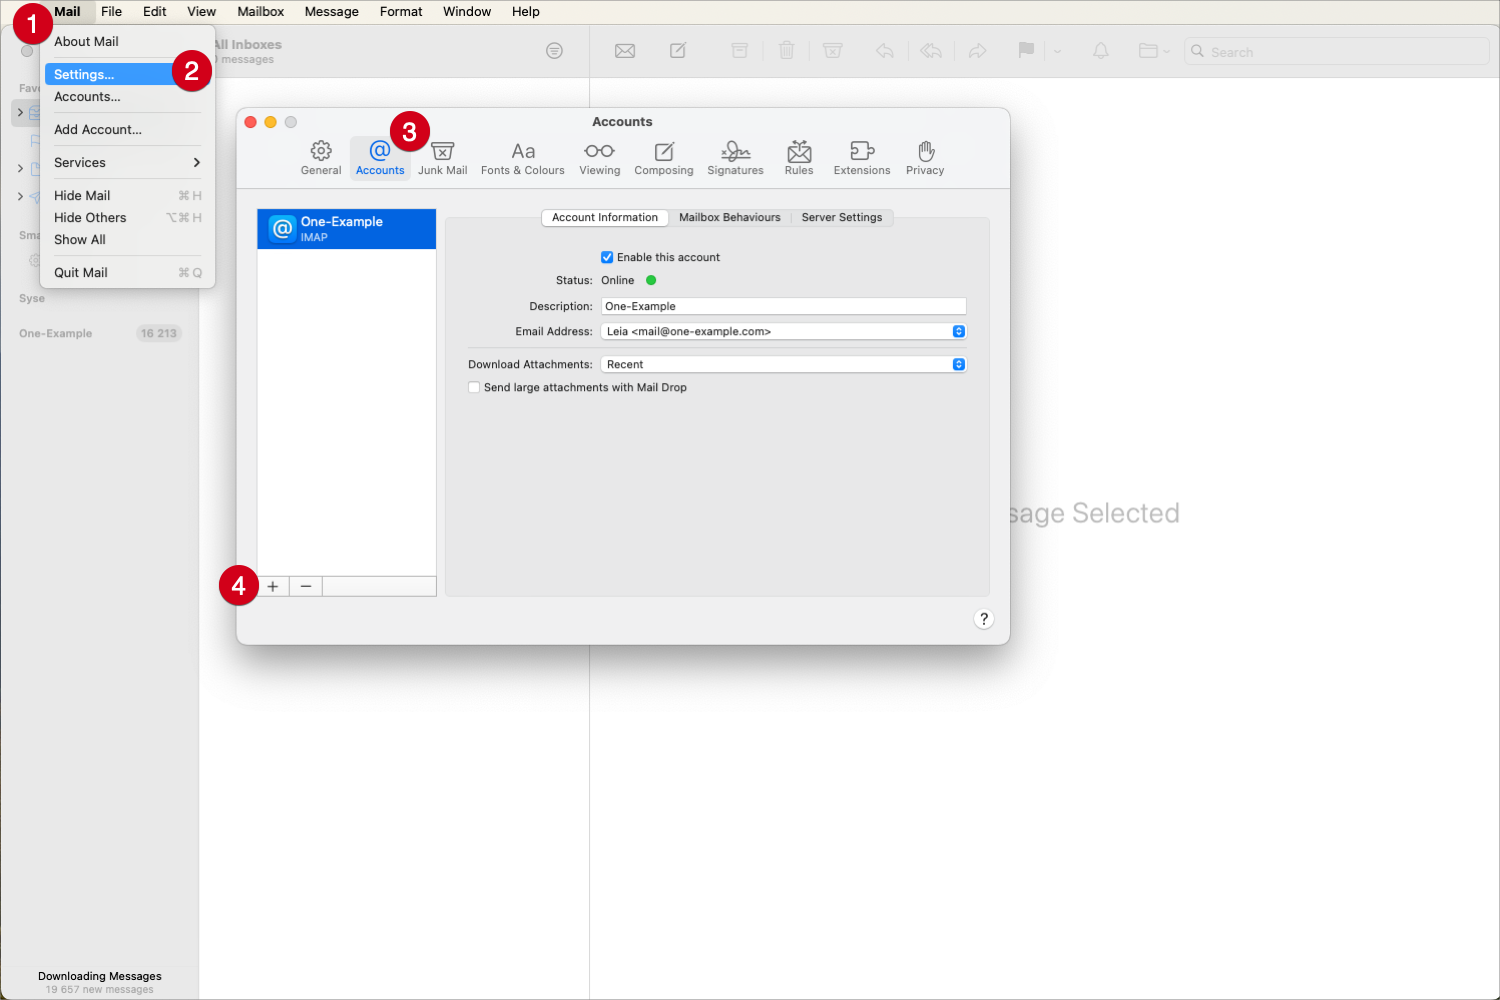Switch to the Mailbox Behaviours tab
The height and width of the screenshot is (1000, 1500).
tap(729, 218)
